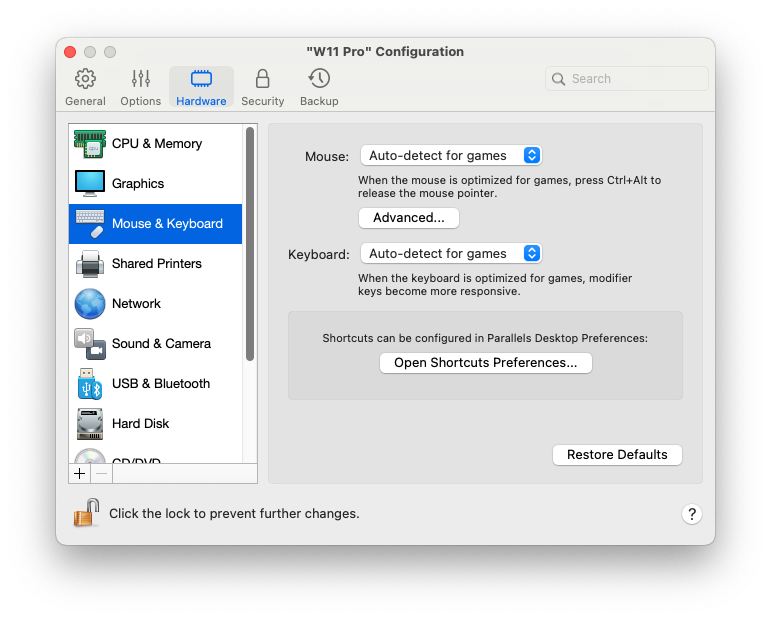Click the Advanced... mouse button
771x619 pixels.
pos(408,218)
